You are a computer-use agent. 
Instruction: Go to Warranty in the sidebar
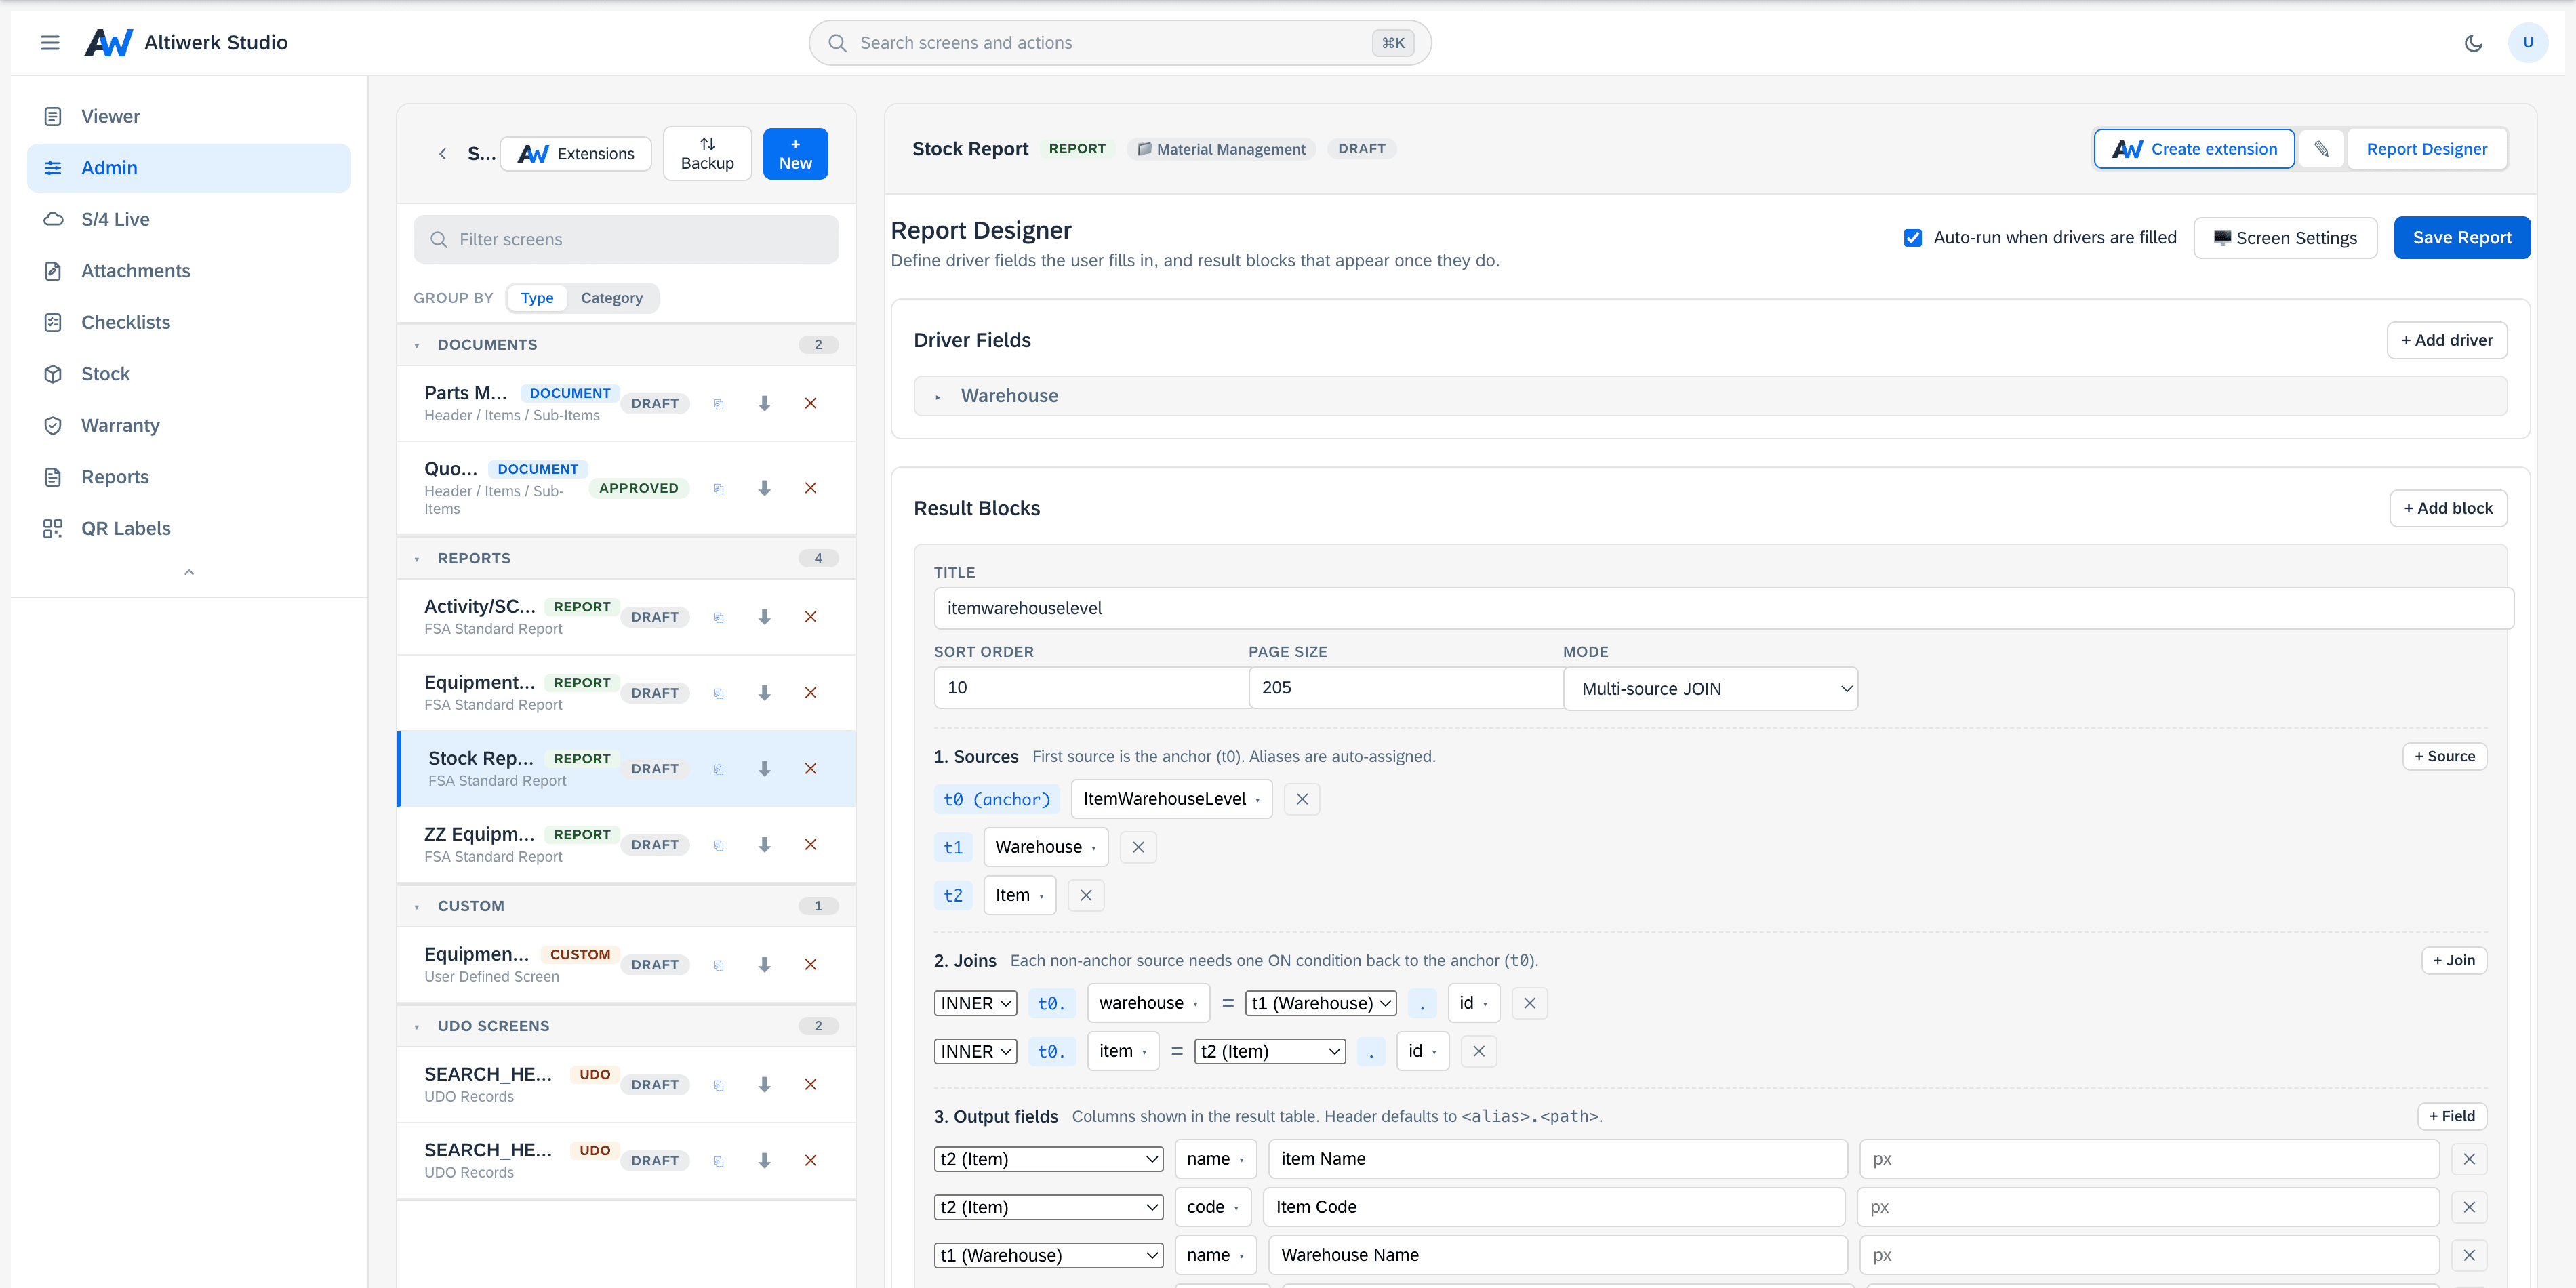189,426
